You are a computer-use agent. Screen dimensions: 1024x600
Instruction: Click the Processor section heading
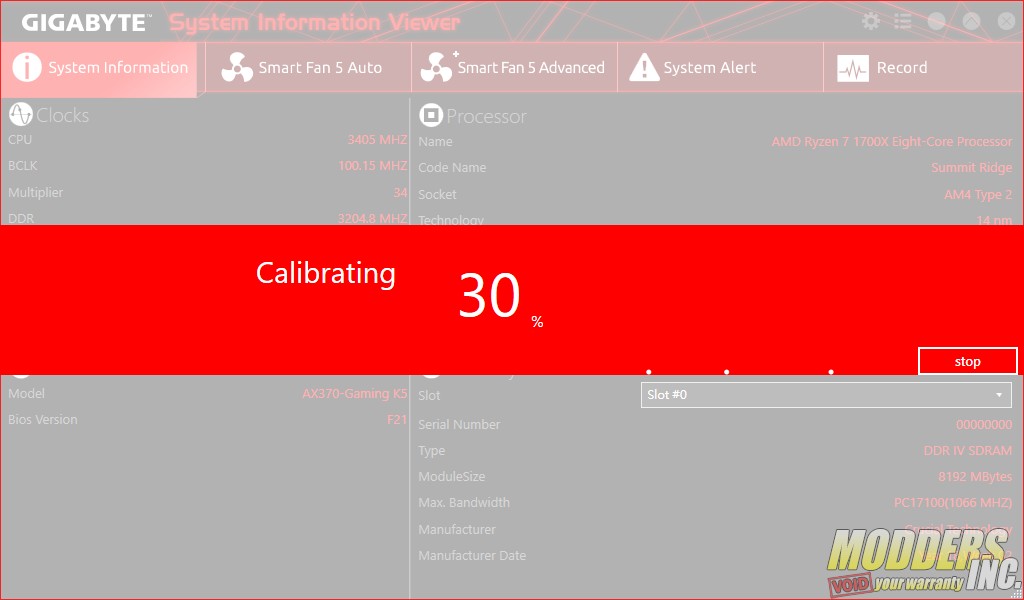[x=487, y=116]
